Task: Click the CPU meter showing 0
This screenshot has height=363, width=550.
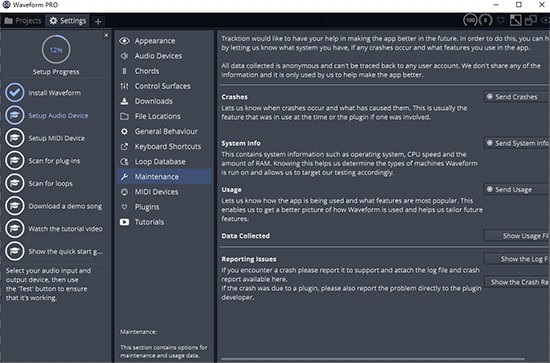Action: click(x=485, y=20)
